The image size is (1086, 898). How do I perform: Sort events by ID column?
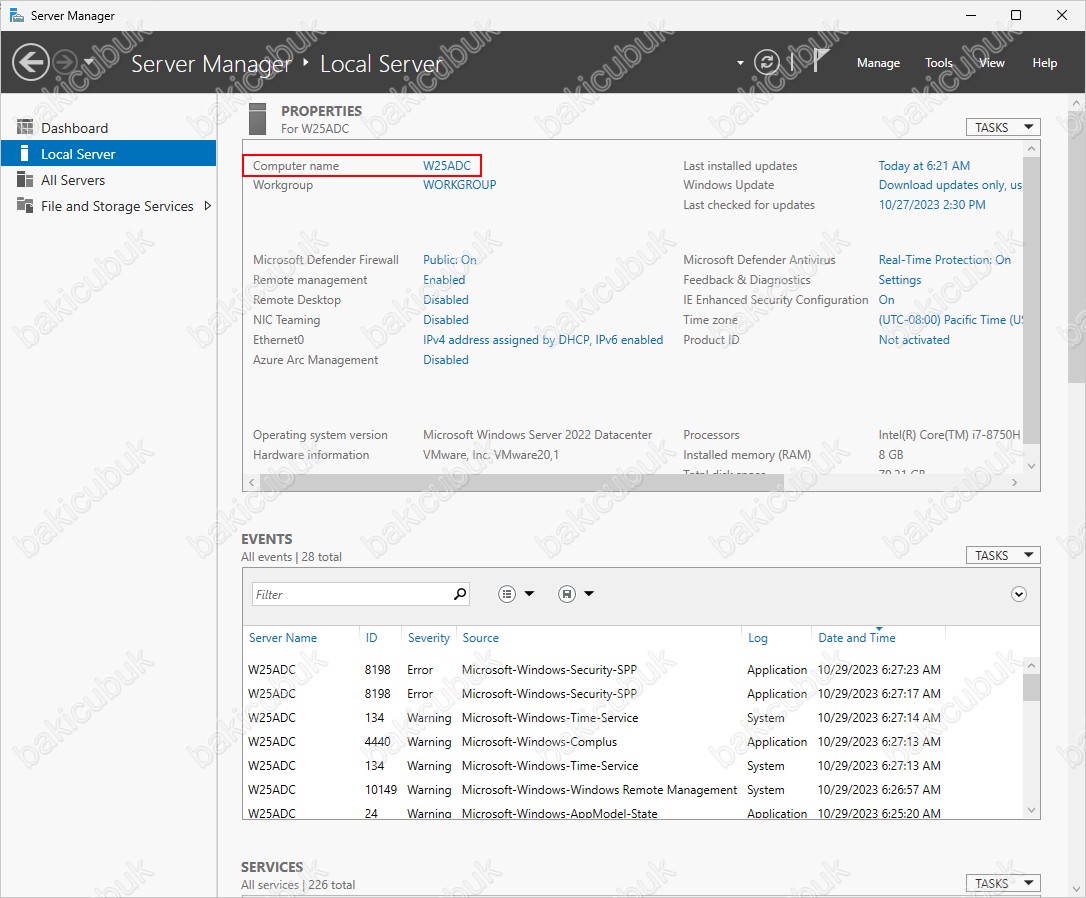(x=371, y=638)
